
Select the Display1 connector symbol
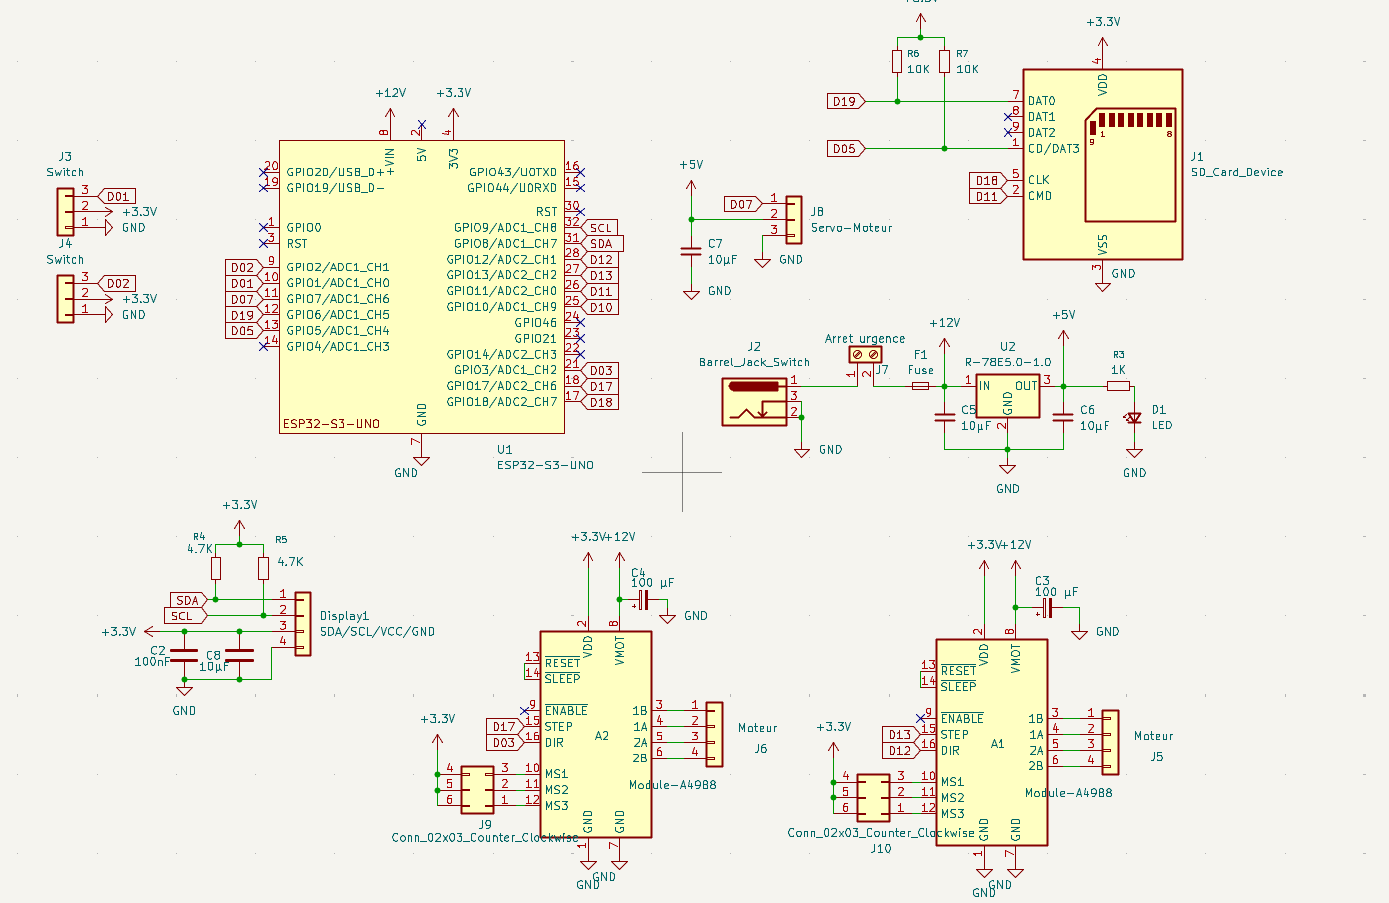[302, 623]
